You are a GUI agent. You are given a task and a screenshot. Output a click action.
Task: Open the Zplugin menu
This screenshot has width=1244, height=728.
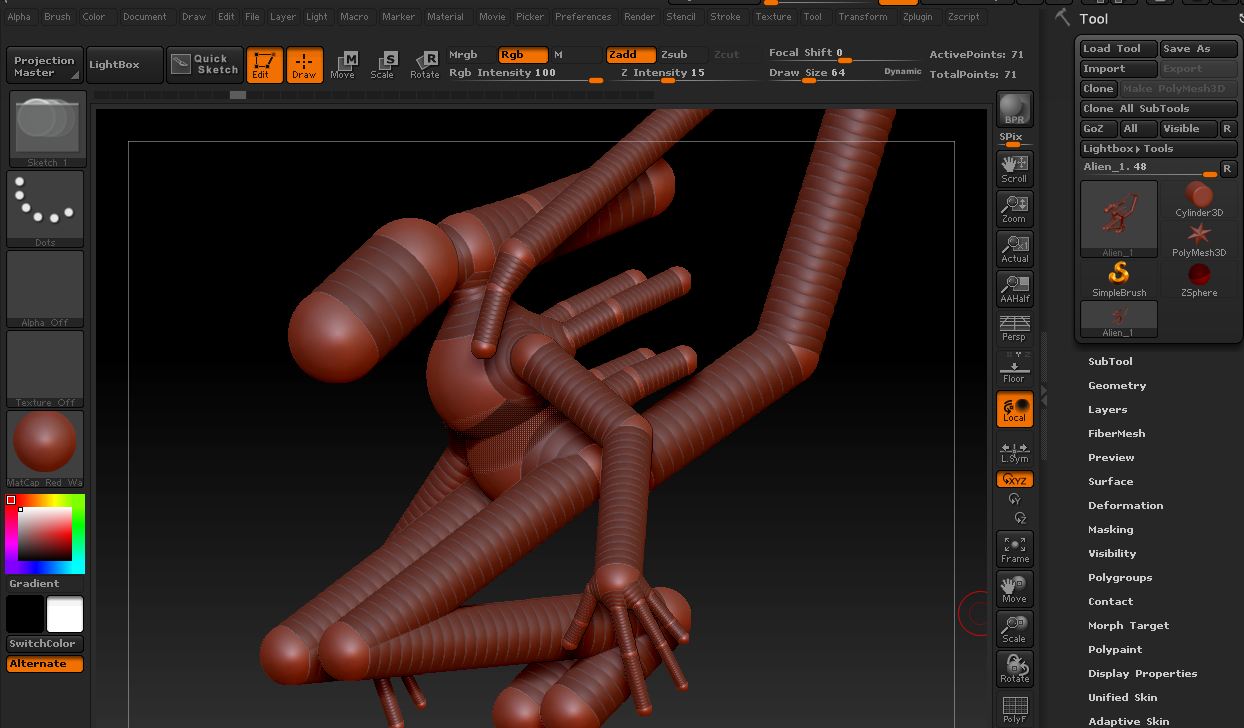coord(916,17)
